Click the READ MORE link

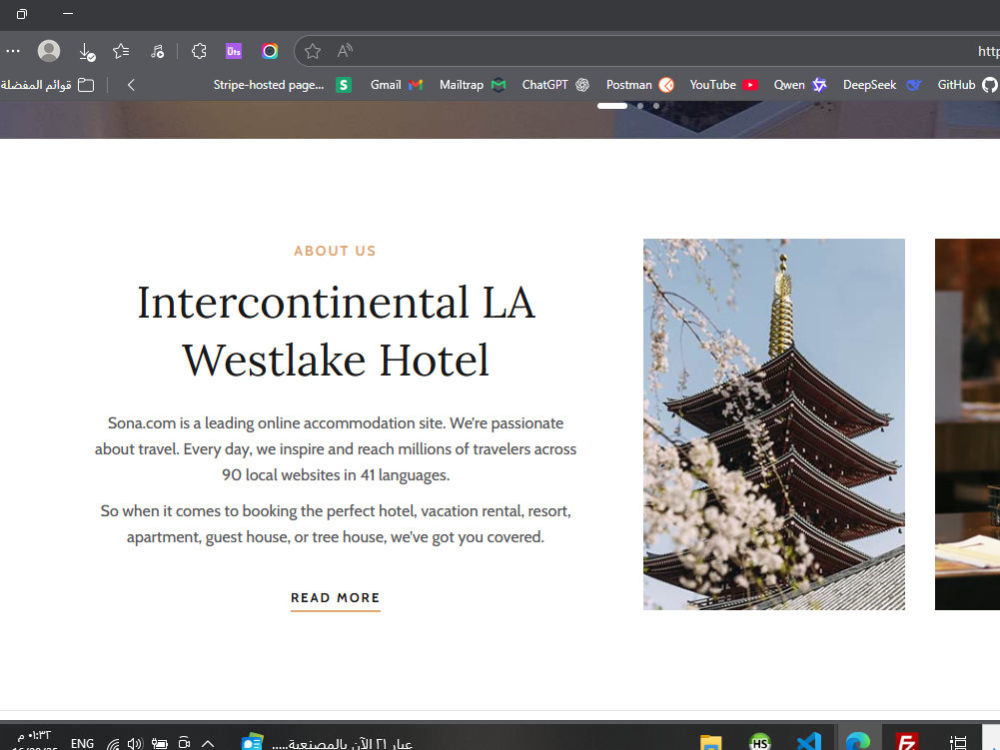(x=335, y=598)
